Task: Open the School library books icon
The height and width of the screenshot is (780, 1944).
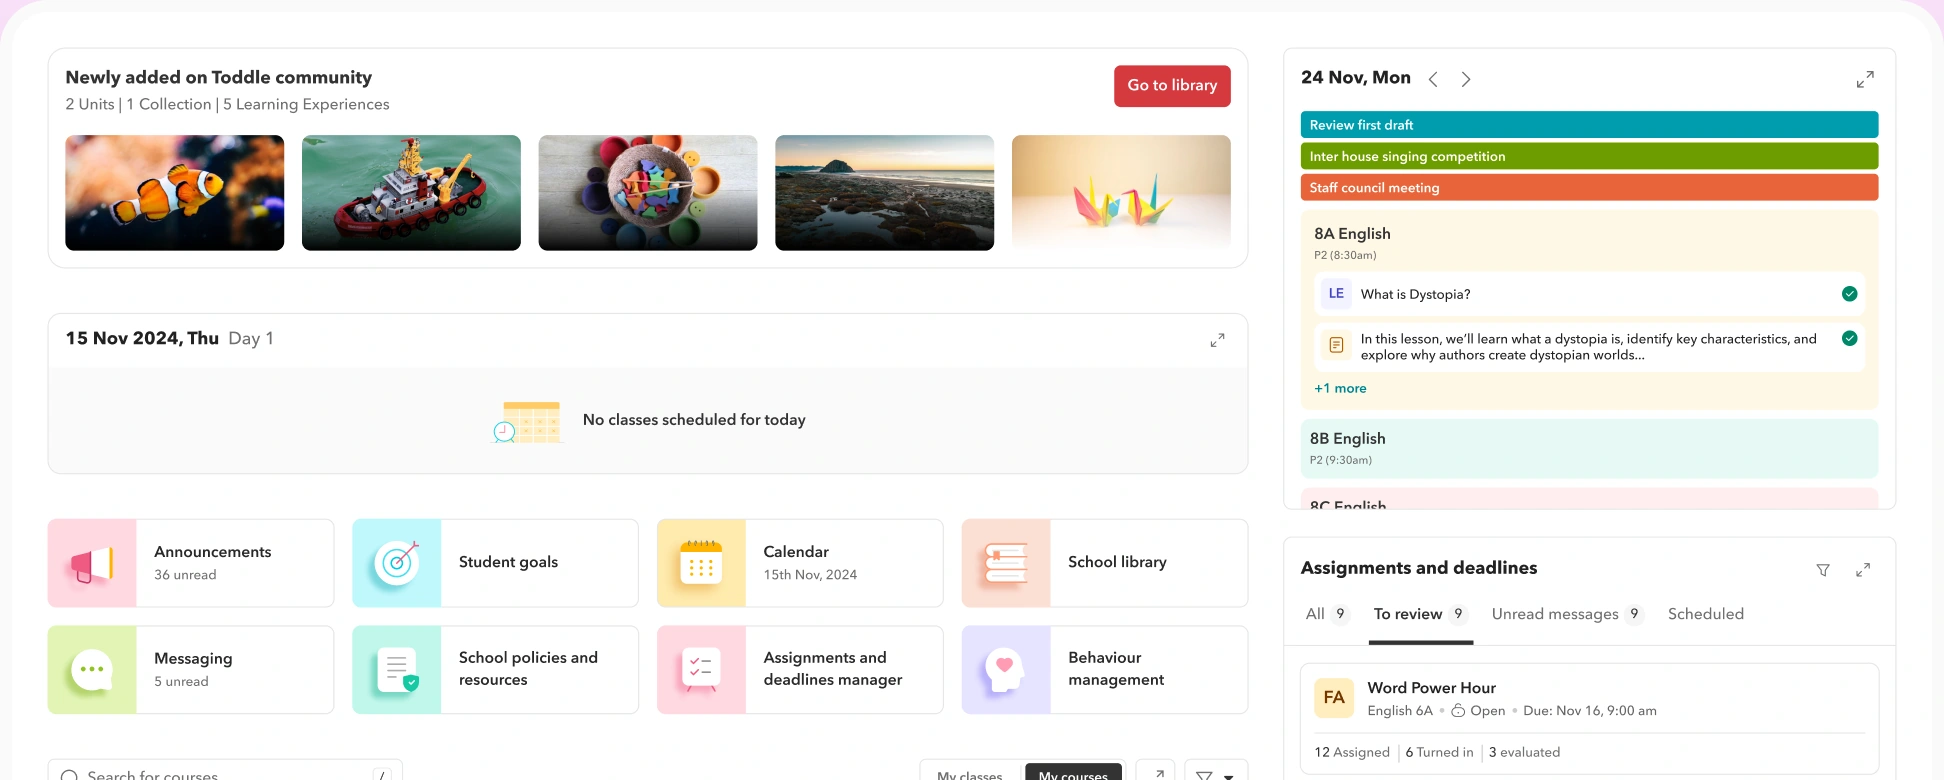Action: click(1006, 563)
